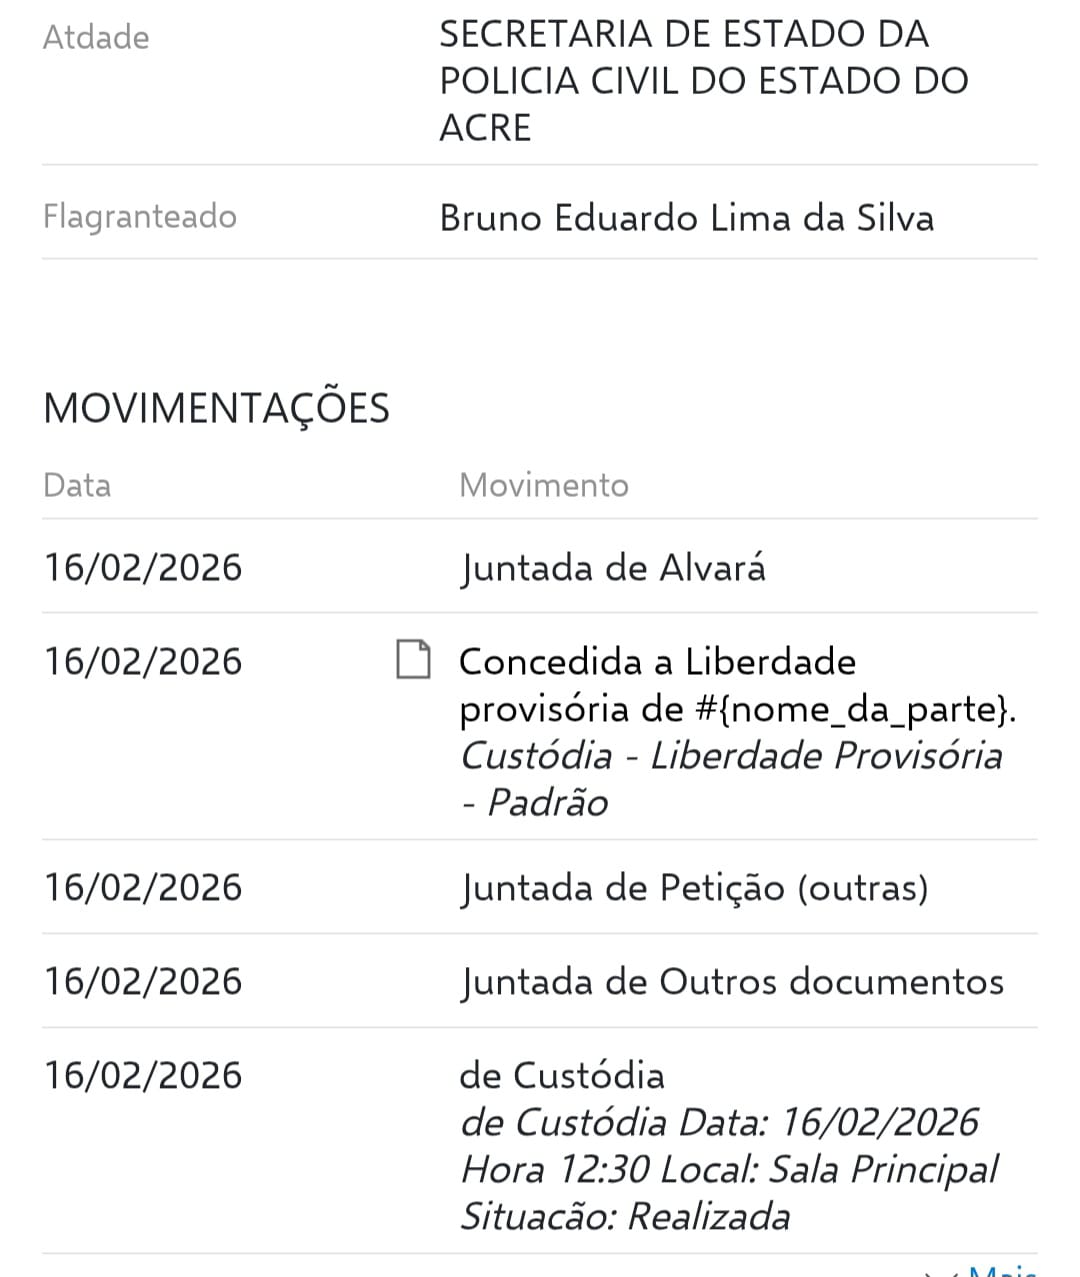
Task: Click the Movimento column header
Action: click(544, 485)
